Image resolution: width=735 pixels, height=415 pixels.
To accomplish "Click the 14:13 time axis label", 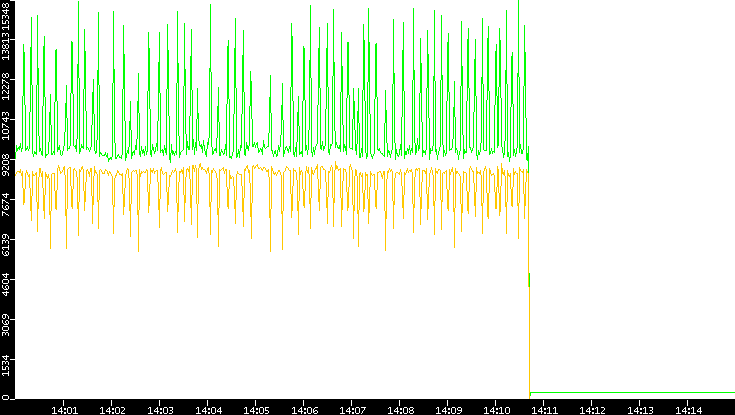I will tap(640, 410).
